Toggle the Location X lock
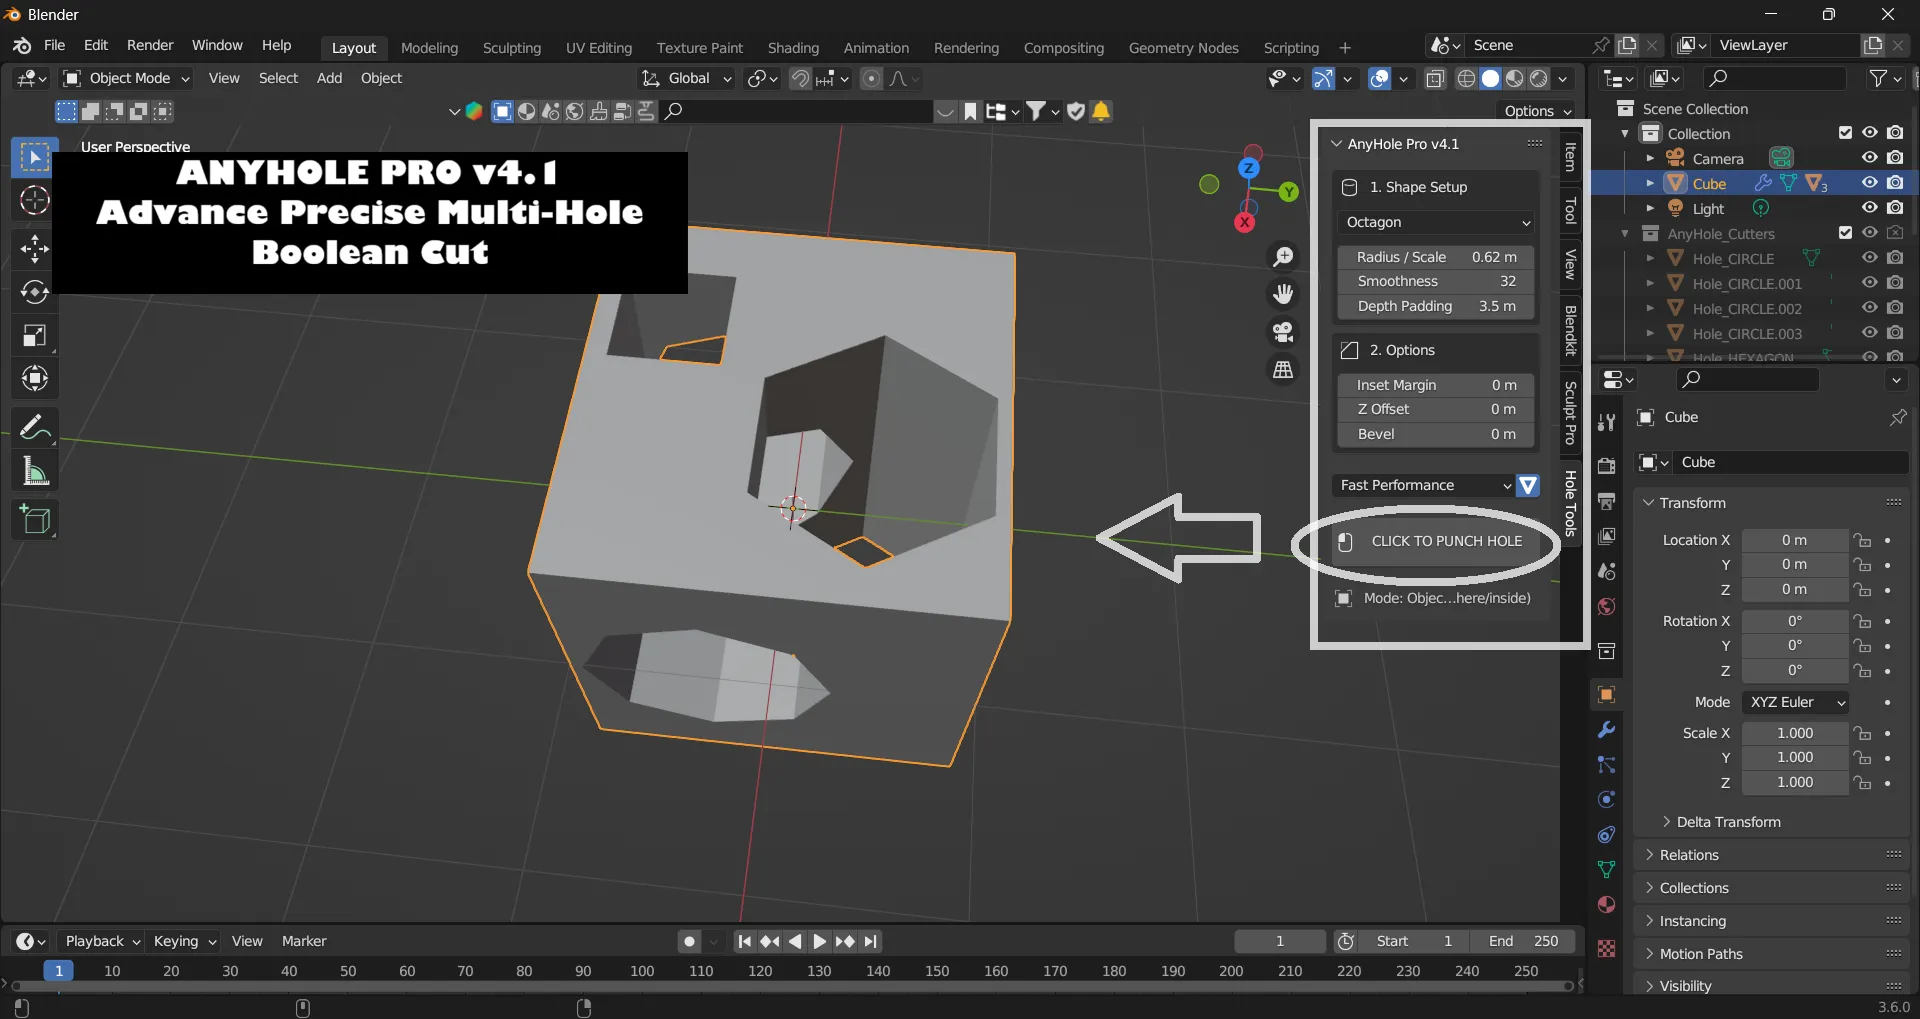 [x=1862, y=541]
